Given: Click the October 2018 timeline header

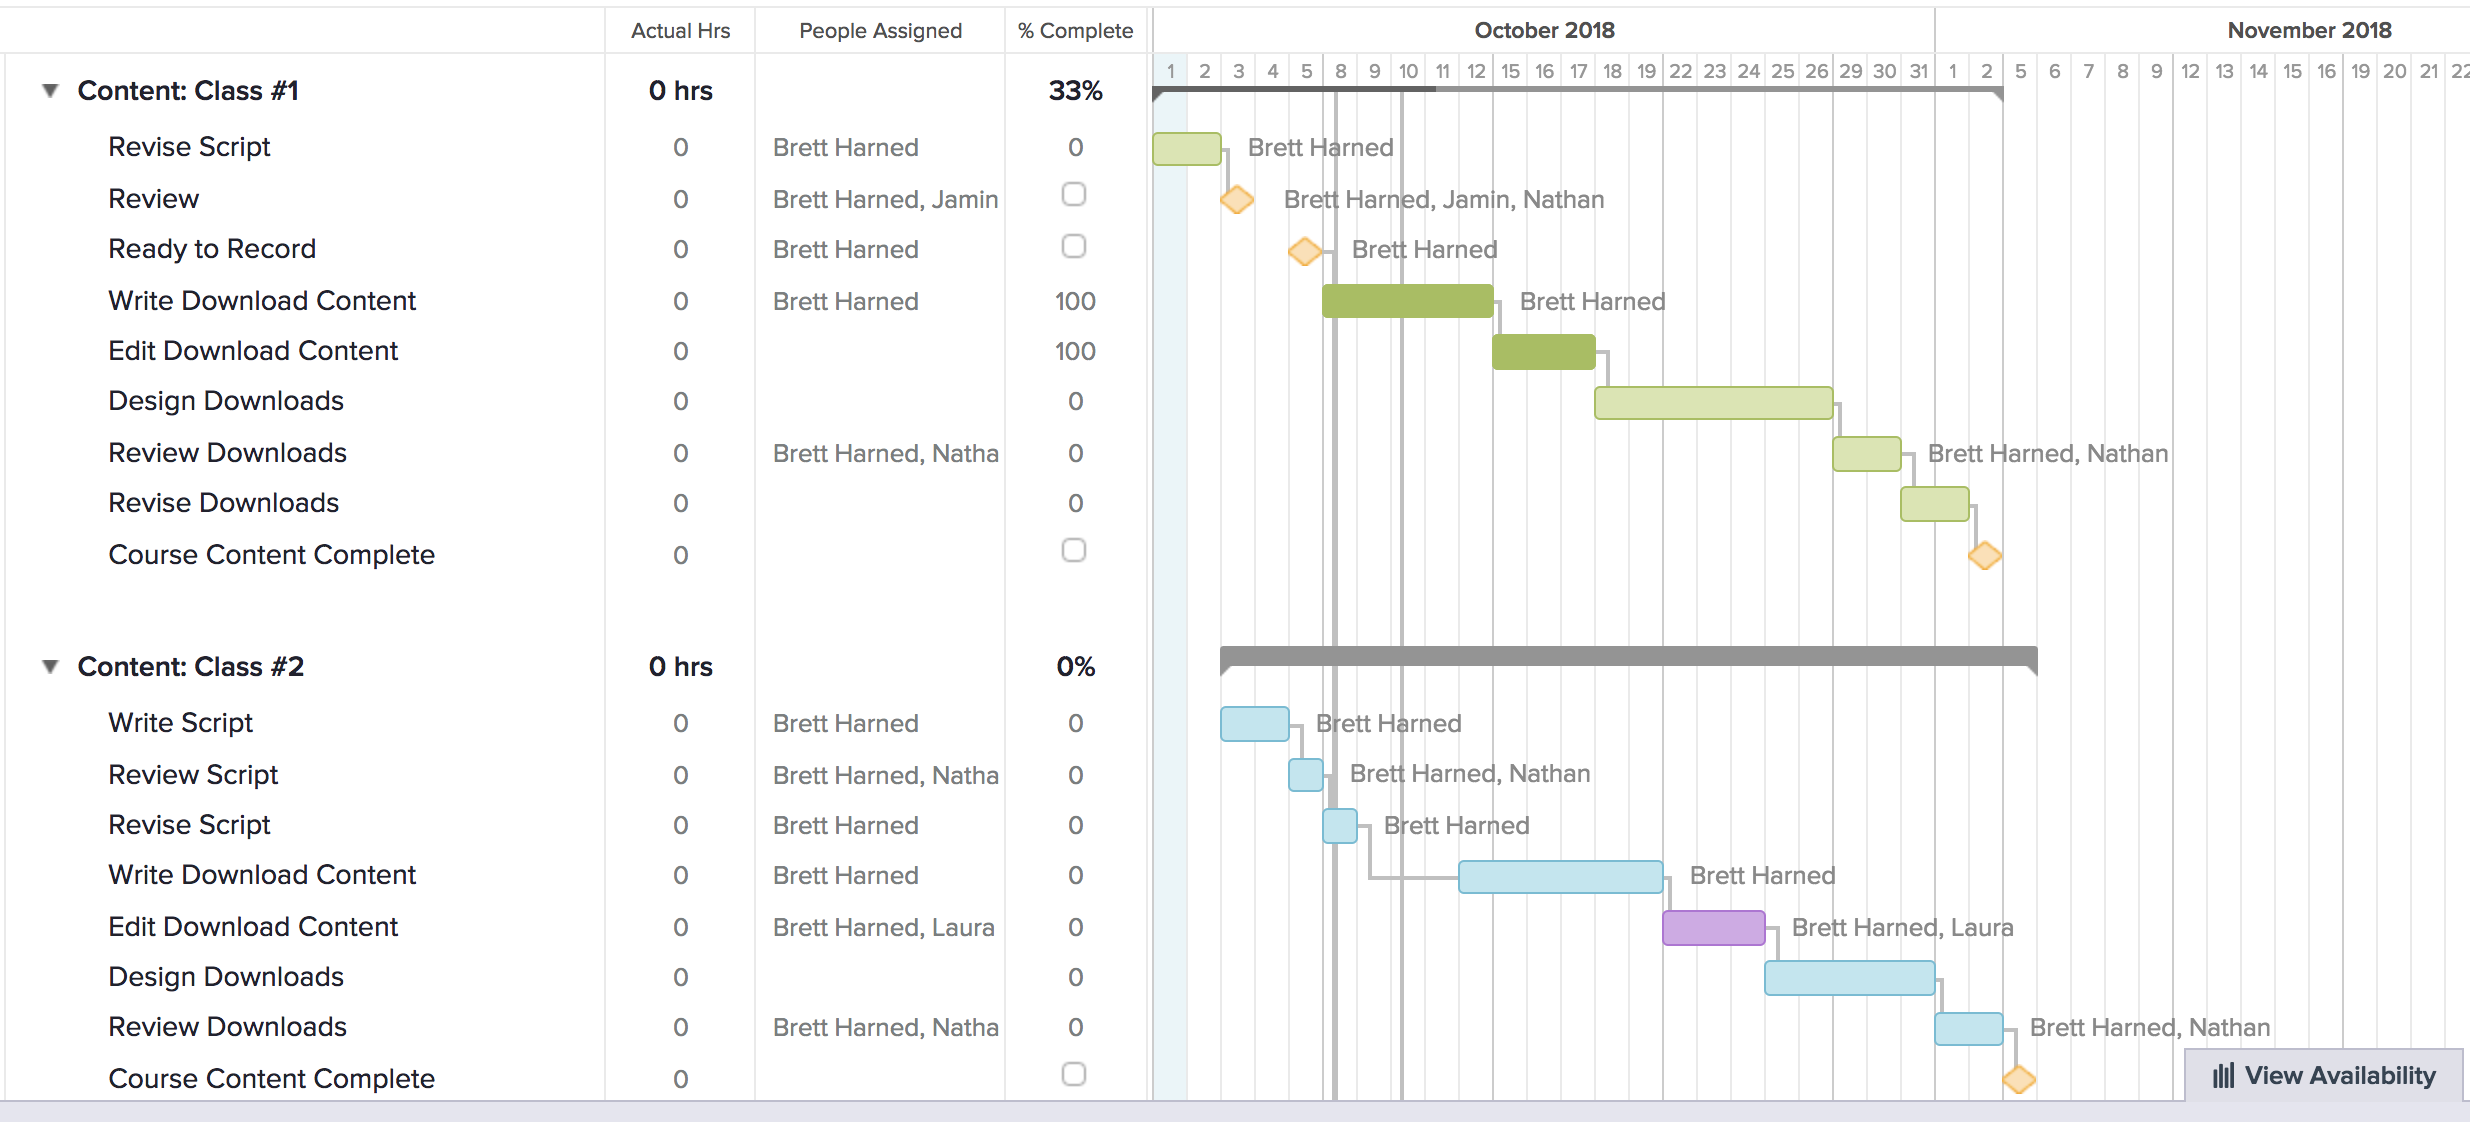Looking at the screenshot, I should click(1545, 30).
